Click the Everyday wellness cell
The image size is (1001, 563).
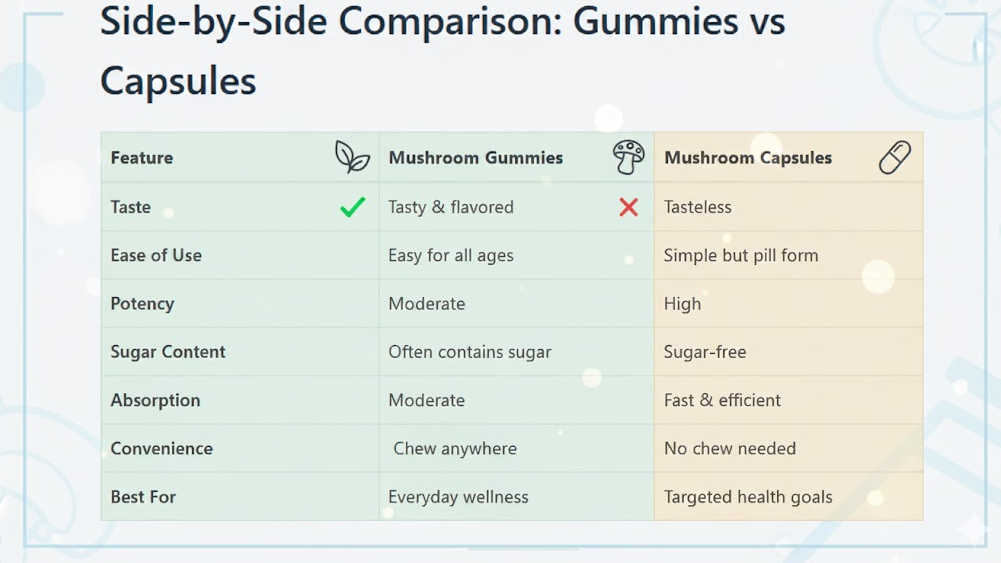tap(458, 497)
